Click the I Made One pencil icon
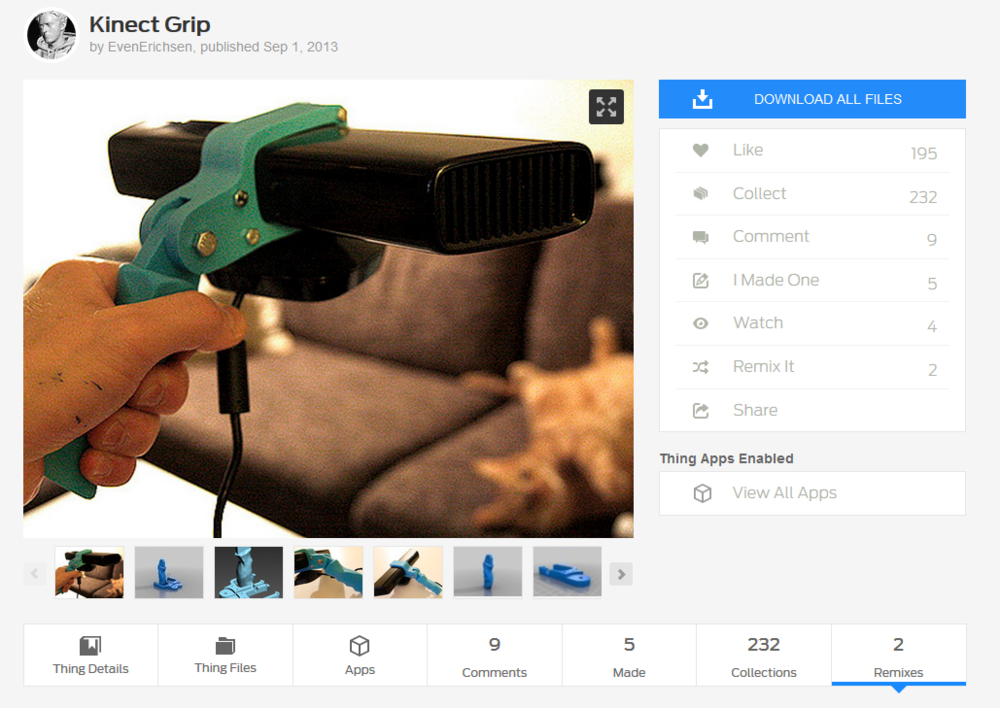The width and height of the screenshot is (1000, 708). pyautogui.click(x=700, y=280)
